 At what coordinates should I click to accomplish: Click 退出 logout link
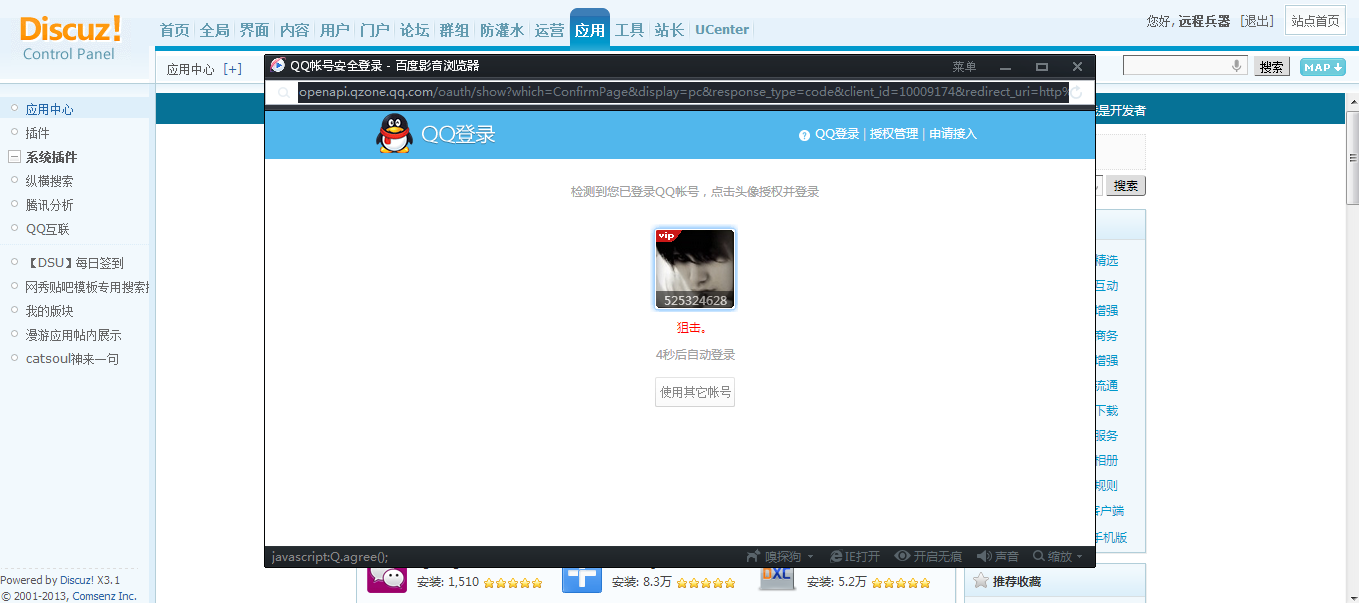(x=1257, y=21)
